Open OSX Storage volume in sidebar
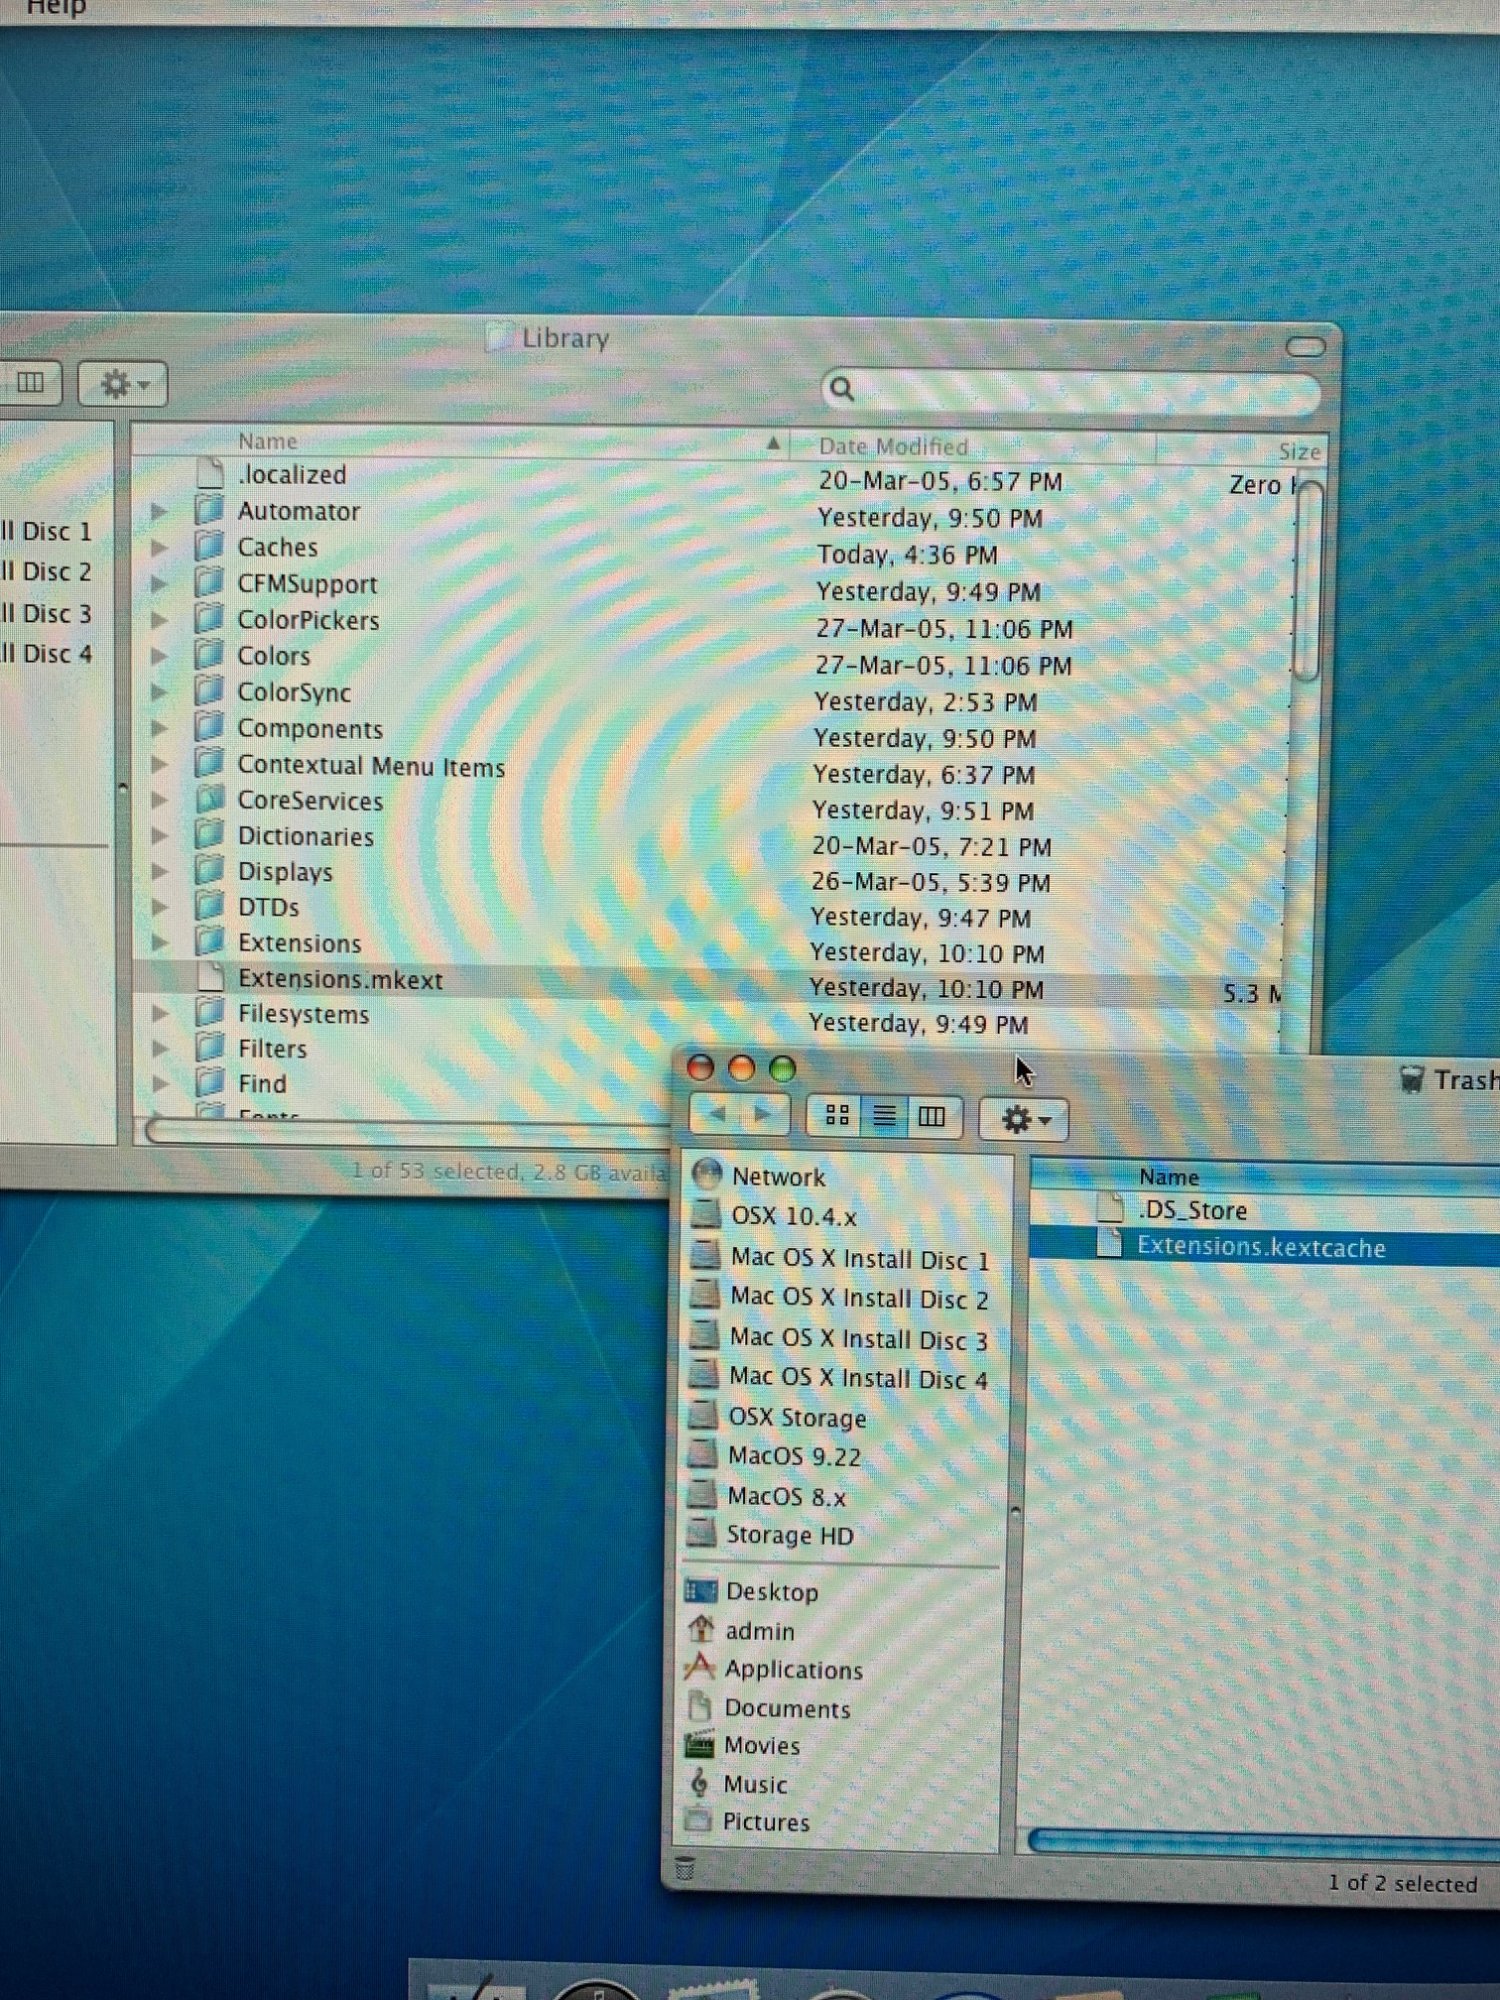The width and height of the screenshot is (1500, 2000). (778, 1417)
